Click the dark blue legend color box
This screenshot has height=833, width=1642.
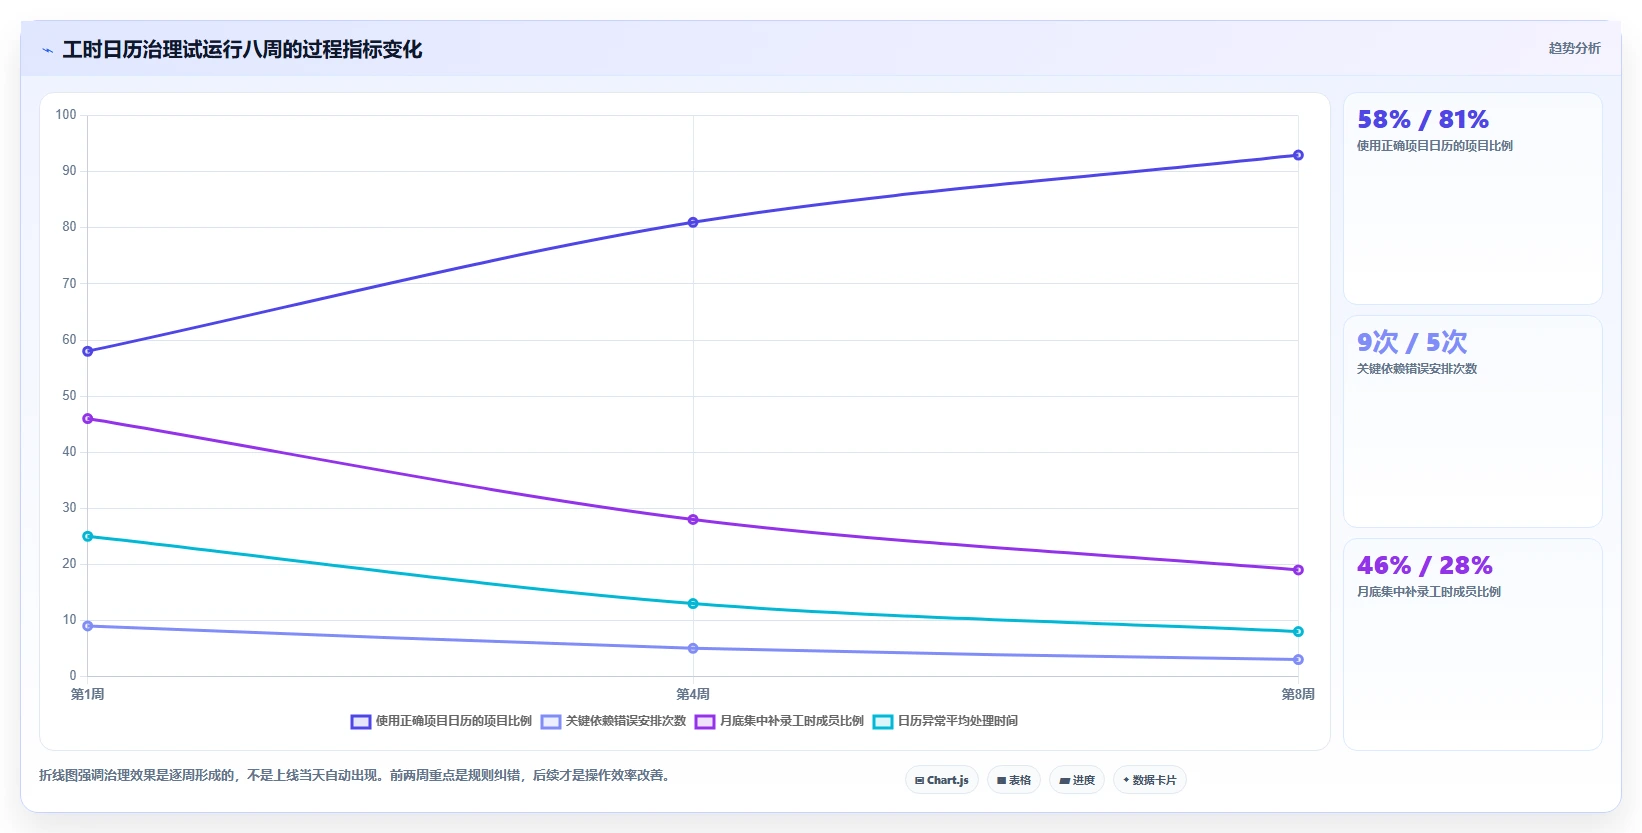361,722
